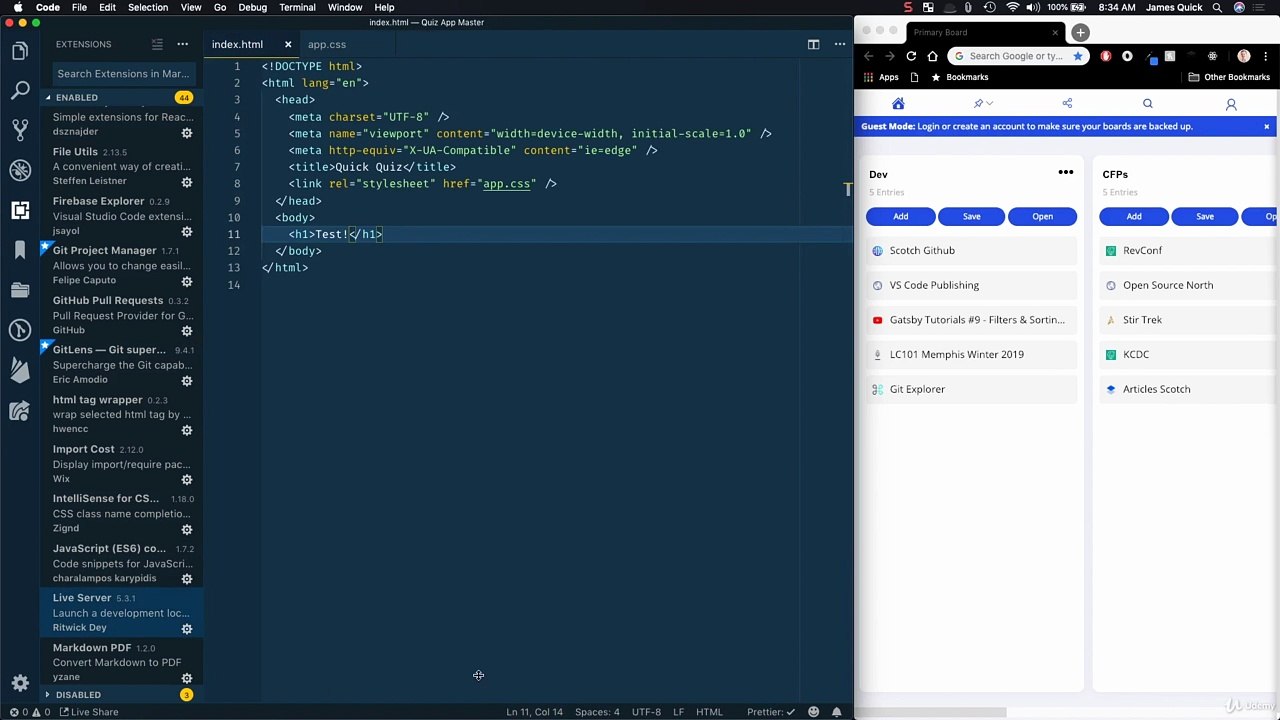
Task: Open the Firebase Explorer extension gear menu
Action: [186, 231]
